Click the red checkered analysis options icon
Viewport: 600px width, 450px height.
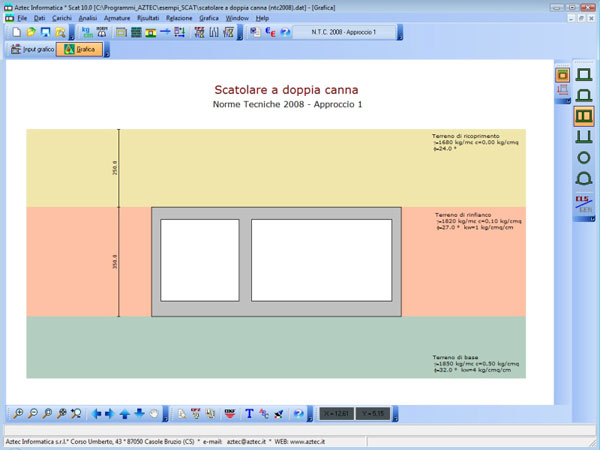click(199, 33)
